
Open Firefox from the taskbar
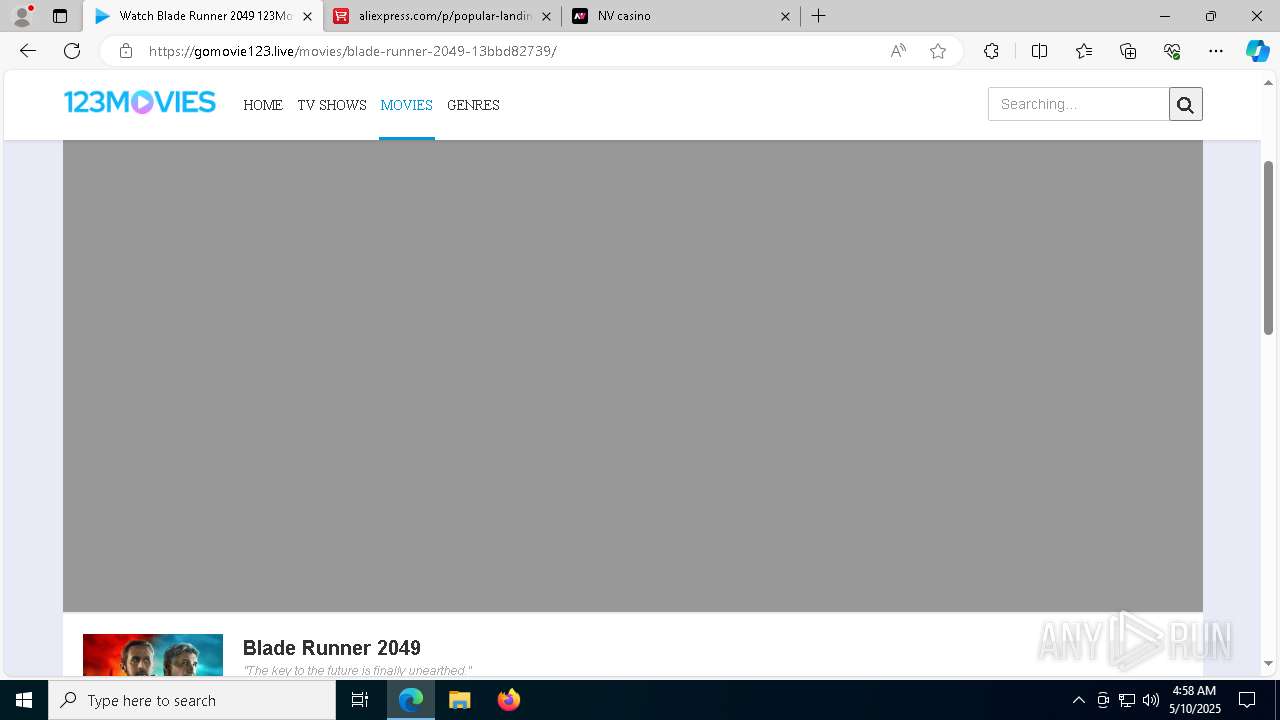pyautogui.click(x=509, y=700)
